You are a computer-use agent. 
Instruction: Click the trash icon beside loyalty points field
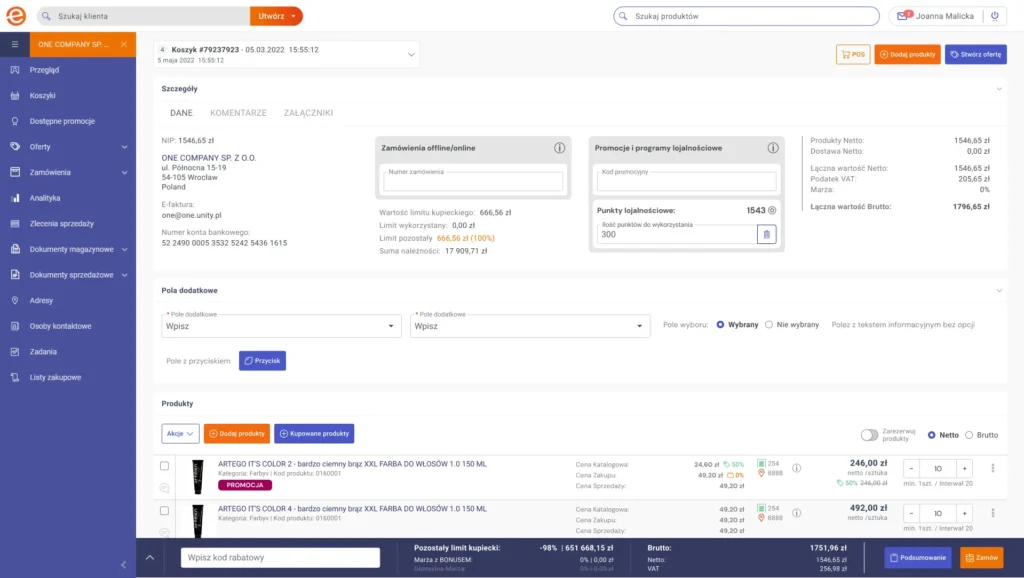[766, 234]
